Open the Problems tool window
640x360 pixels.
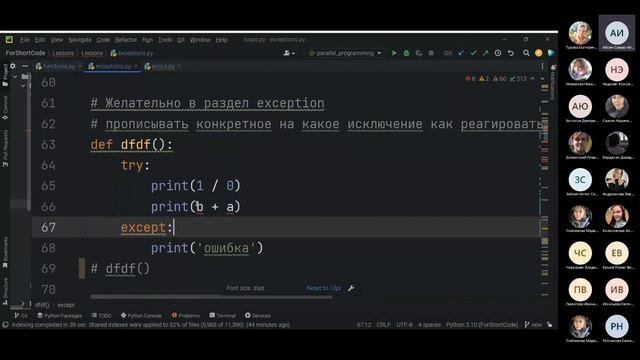pyautogui.click(x=186, y=316)
